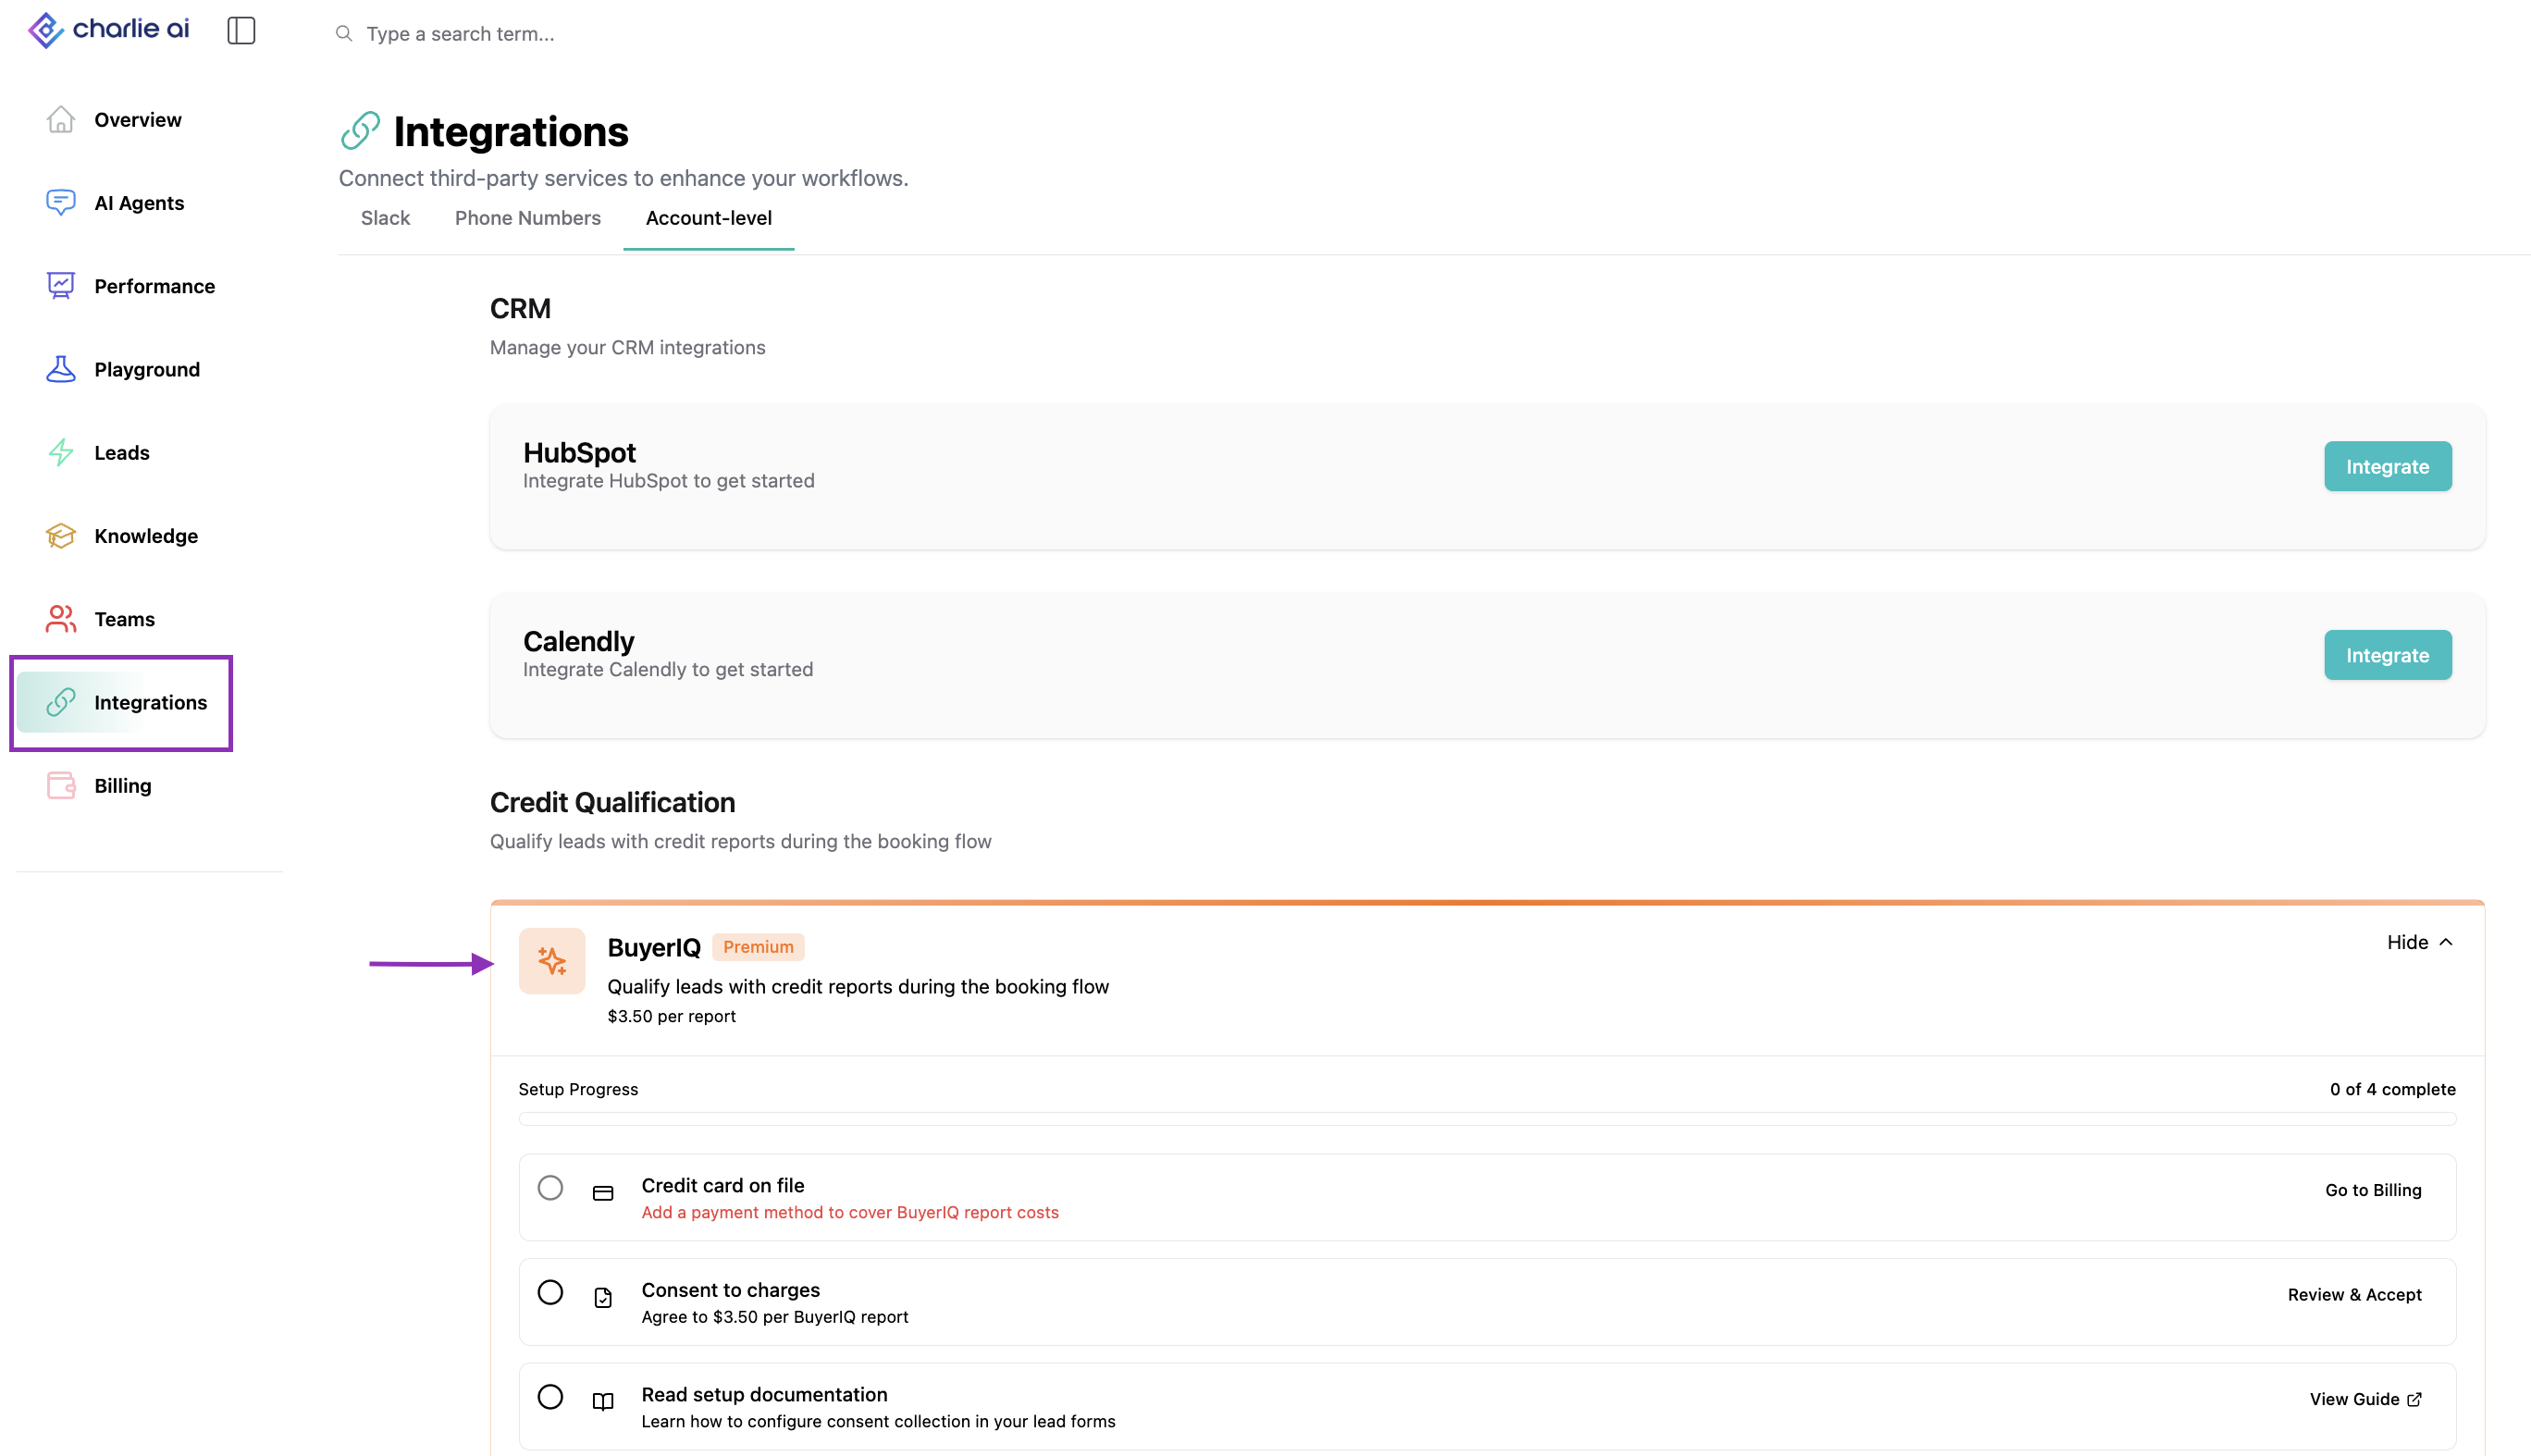Viewport: 2531px width, 1456px height.
Task: Click the BuyerIQ heading
Action: tap(654, 947)
